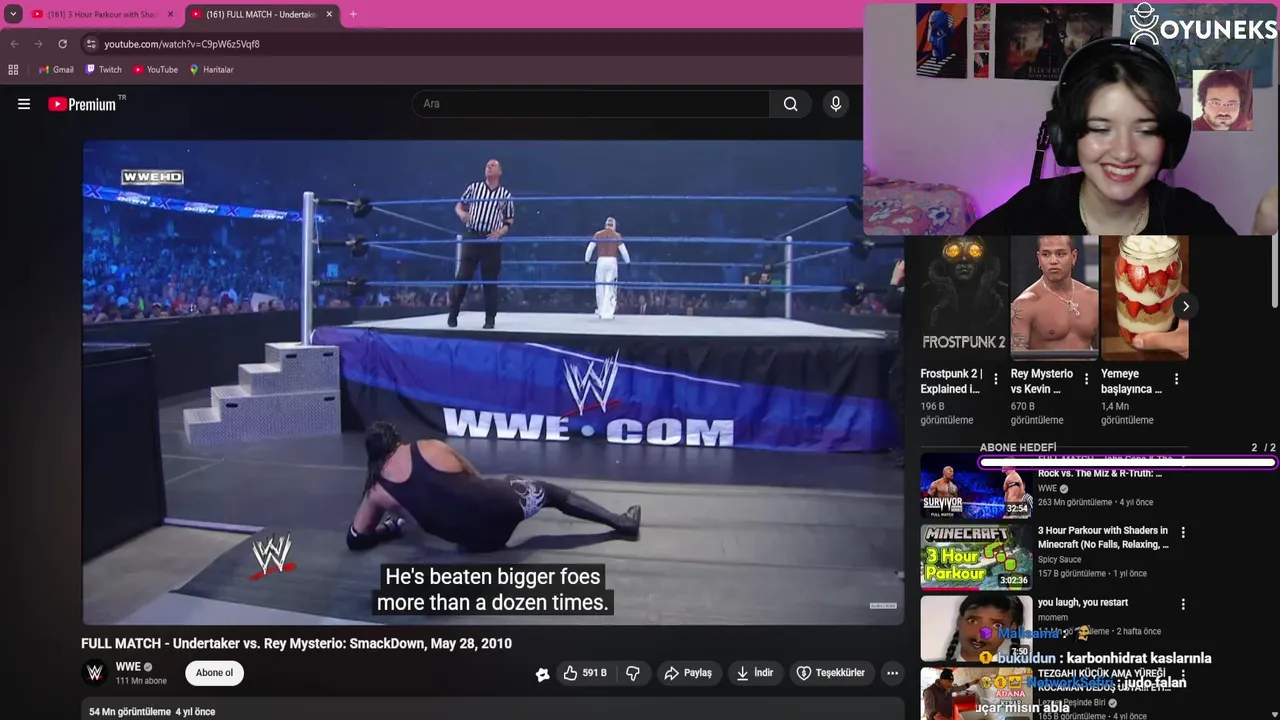The image size is (1280, 720).
Task: Click into the Ara search field
Action: coord(590,104)
